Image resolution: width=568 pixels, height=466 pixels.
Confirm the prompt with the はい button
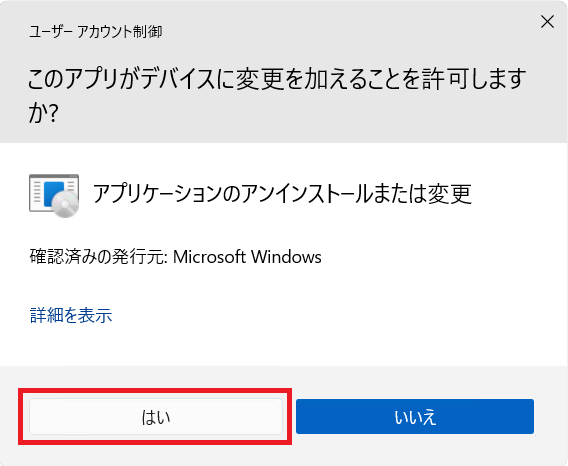tap(156, 416)
